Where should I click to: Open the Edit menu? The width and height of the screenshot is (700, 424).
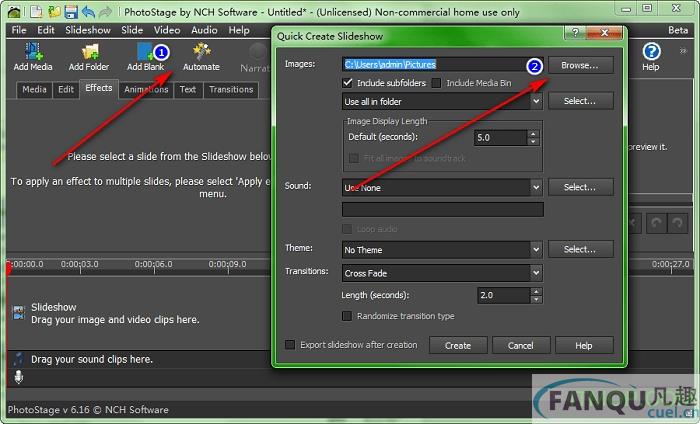pyautogui.click(x=46, y=30)
